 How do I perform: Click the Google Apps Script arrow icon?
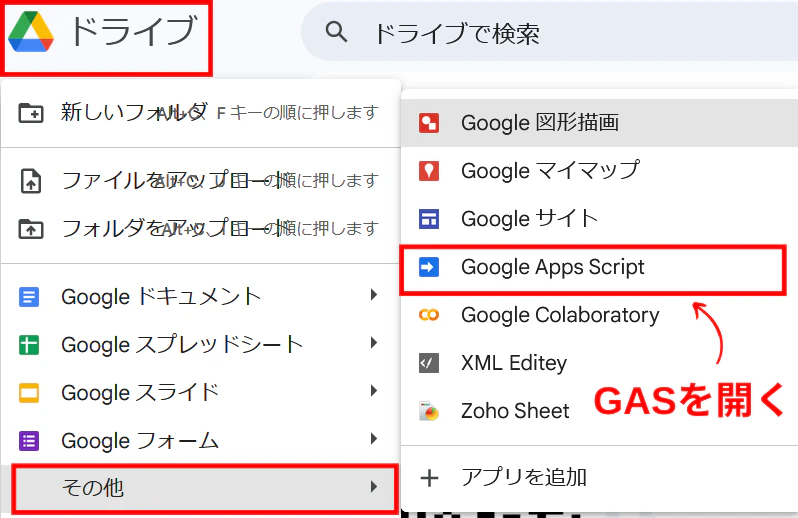tap(429, 267)
